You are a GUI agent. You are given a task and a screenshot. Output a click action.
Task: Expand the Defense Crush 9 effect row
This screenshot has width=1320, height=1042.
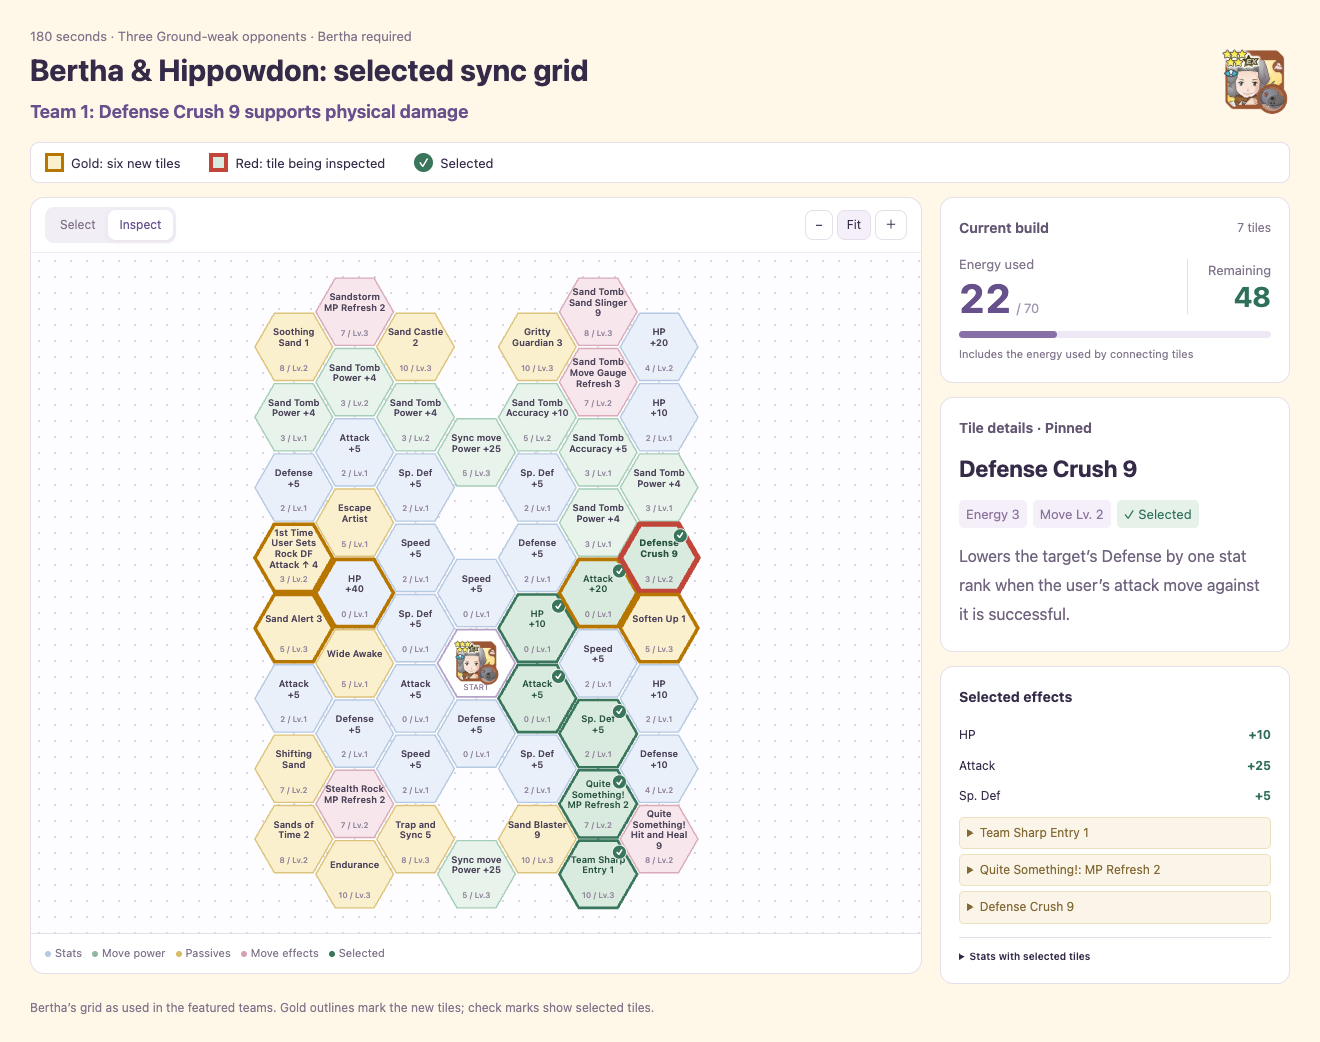[1114, 907]
